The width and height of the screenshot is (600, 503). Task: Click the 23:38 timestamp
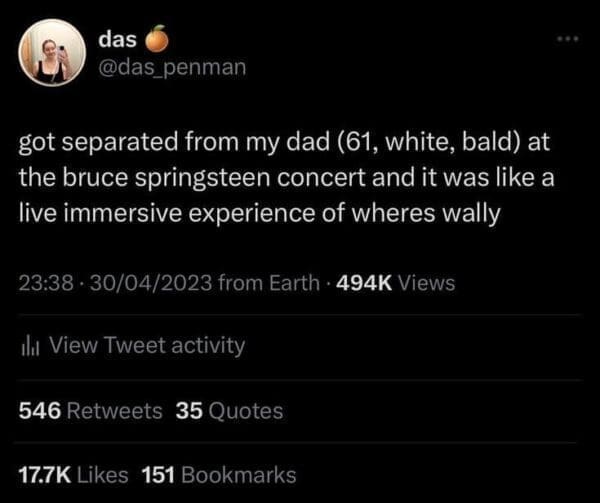pyautogui.click(x=42, y=283)
